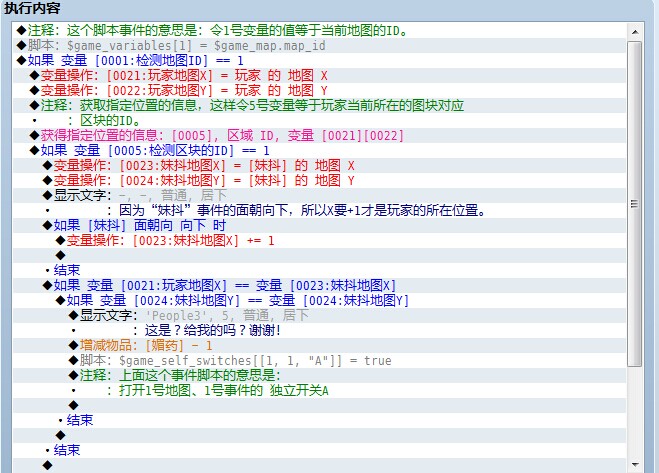Select comment 上面这个事件脚本的意思是
The width and height of the screenshot is (659, 473).
click(319, 376)
